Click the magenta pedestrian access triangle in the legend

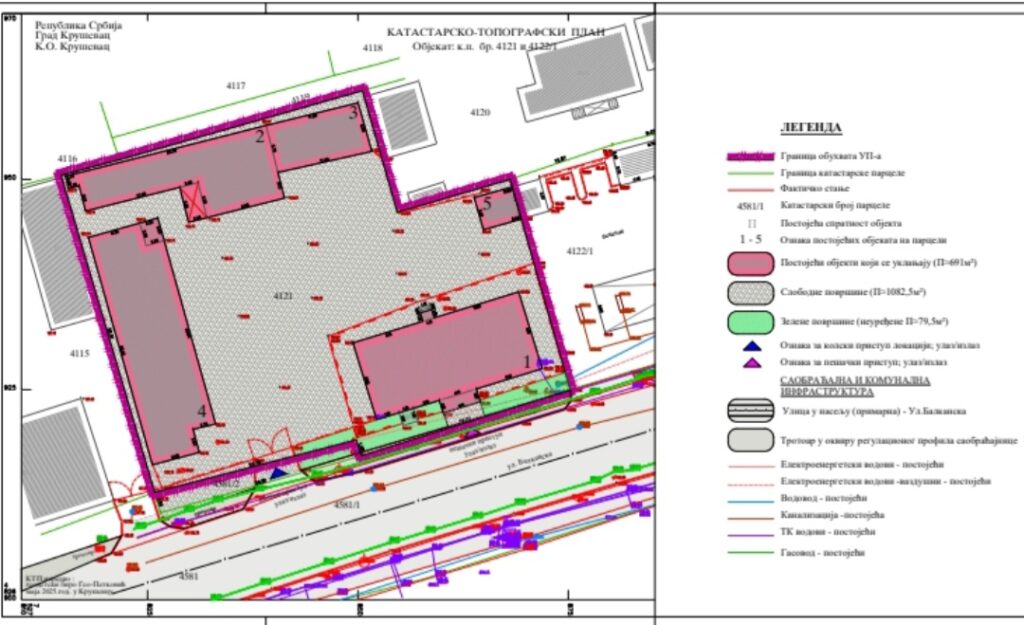751,364
